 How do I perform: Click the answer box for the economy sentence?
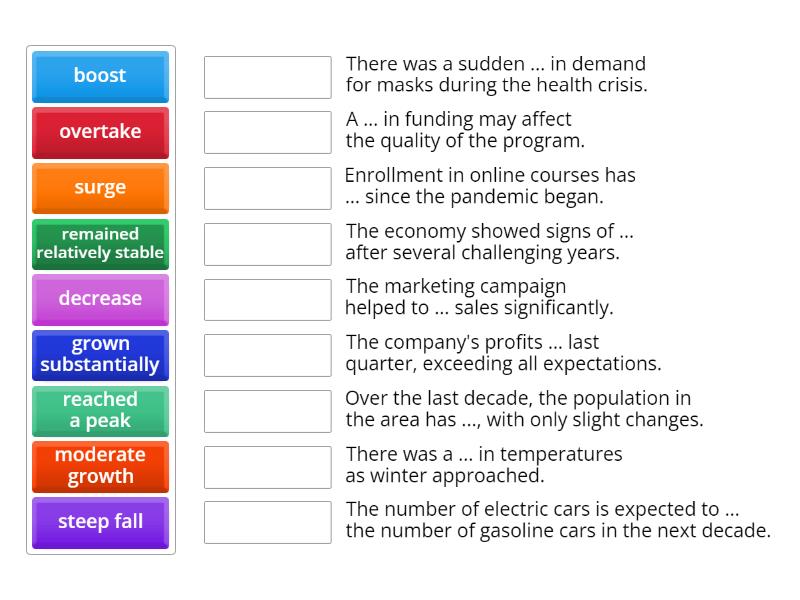266,244
